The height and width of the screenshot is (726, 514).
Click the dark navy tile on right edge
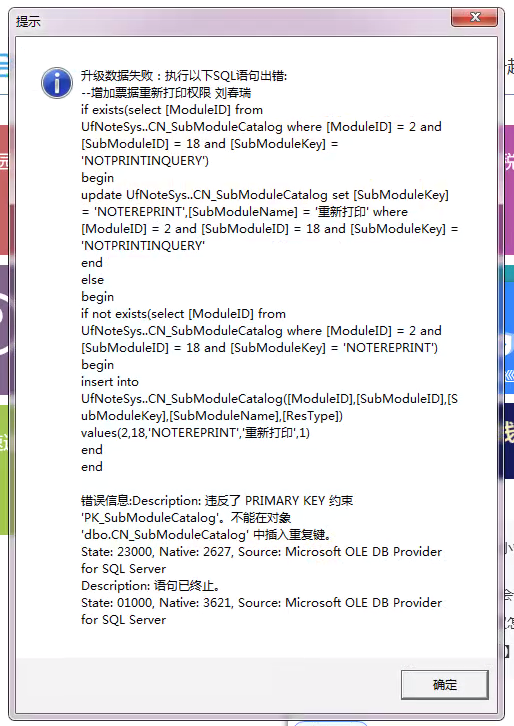pyautogui.click(x=509, y=441)
